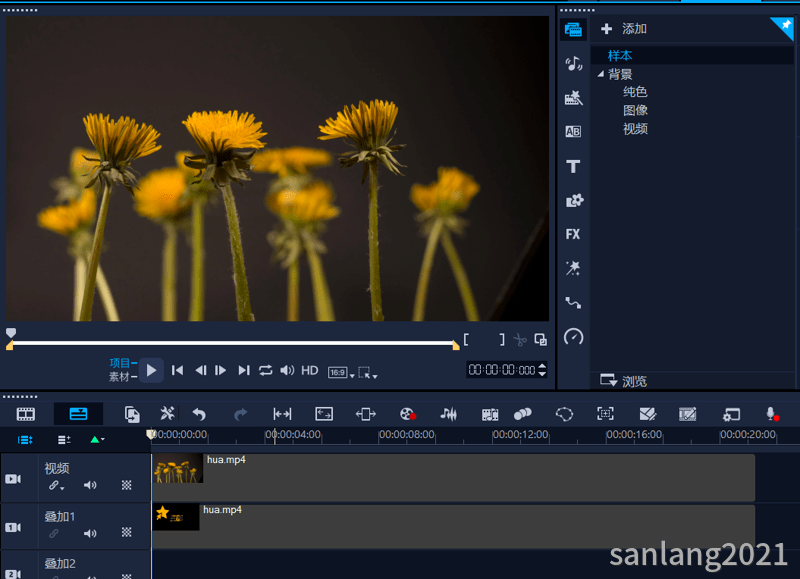Open the Template library icon below the music note
The image size is (800, 579).
(573, 97)
